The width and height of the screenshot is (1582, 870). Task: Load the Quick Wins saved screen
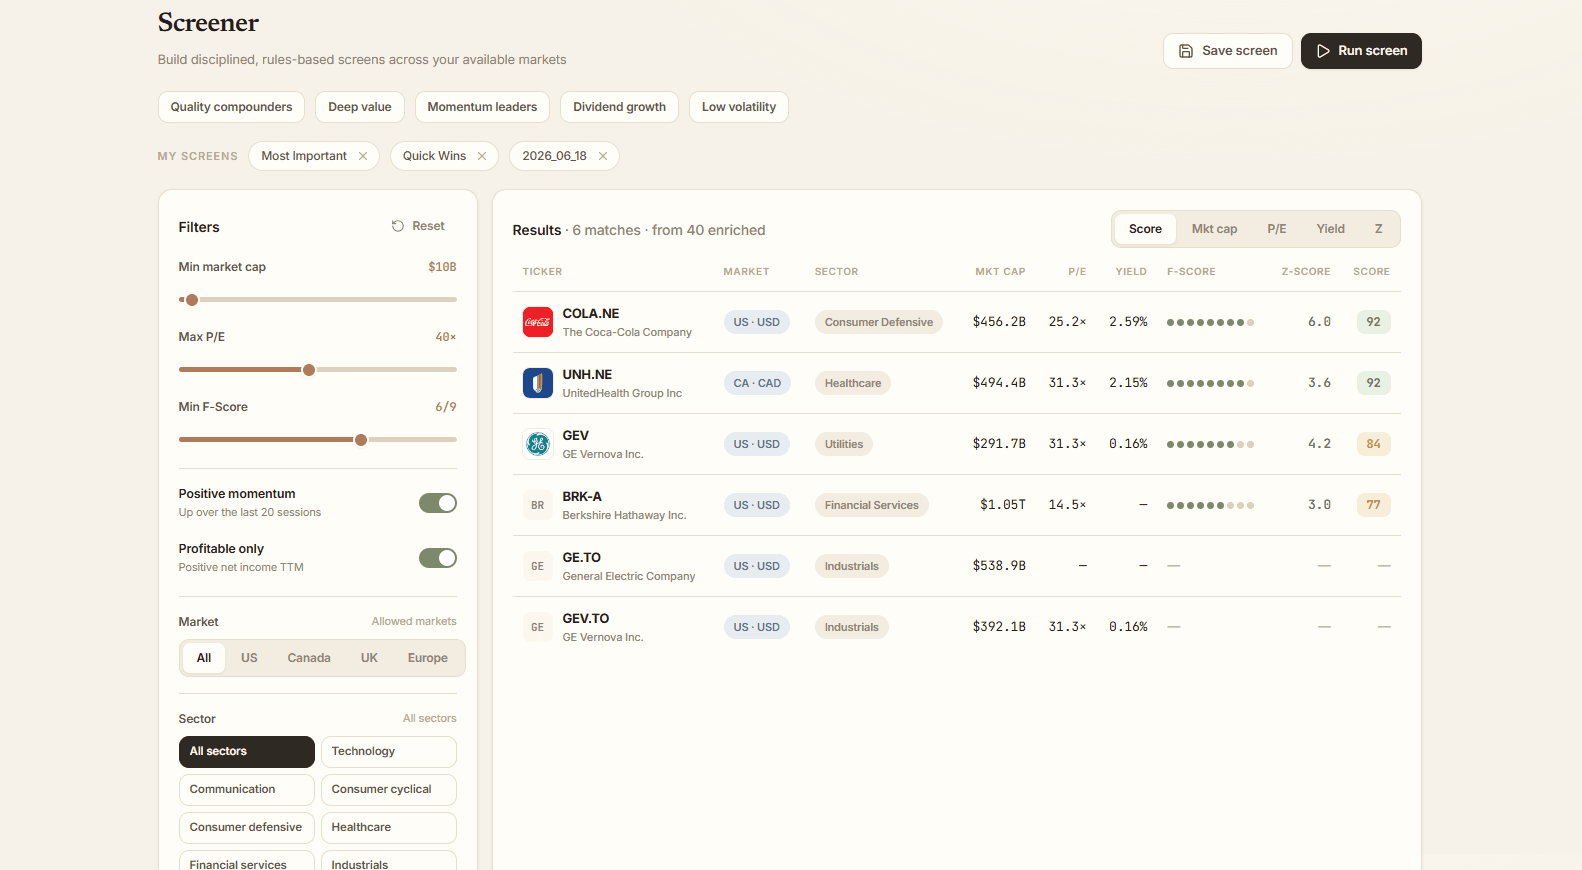coord(434,156)
